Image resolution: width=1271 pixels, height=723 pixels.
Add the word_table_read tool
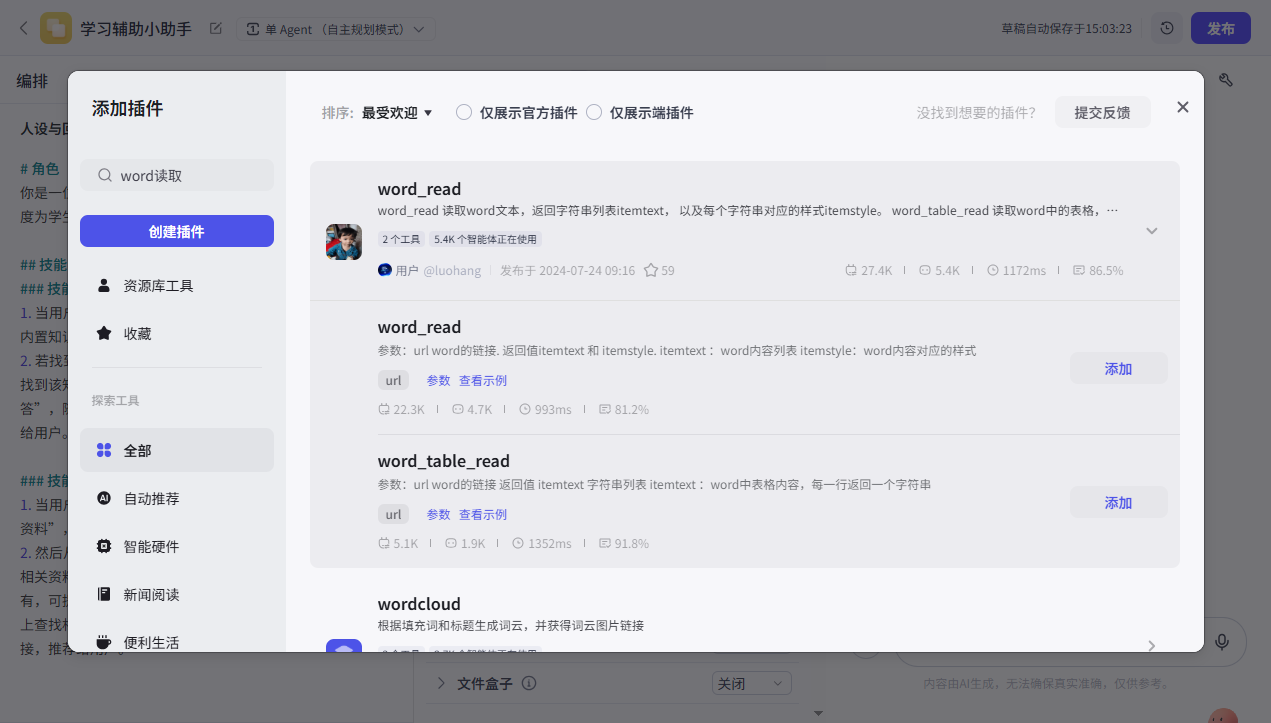(x=1118, y=502)
